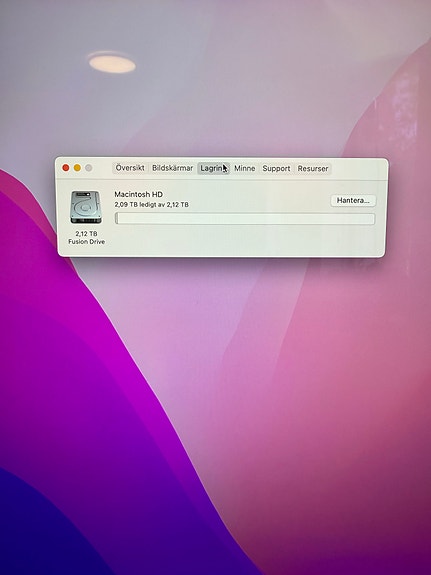Image resolution: width=431 pixels, height=575 pixels.
Task: Click the used-space sliver of storage bar
Action: [117, 219]
